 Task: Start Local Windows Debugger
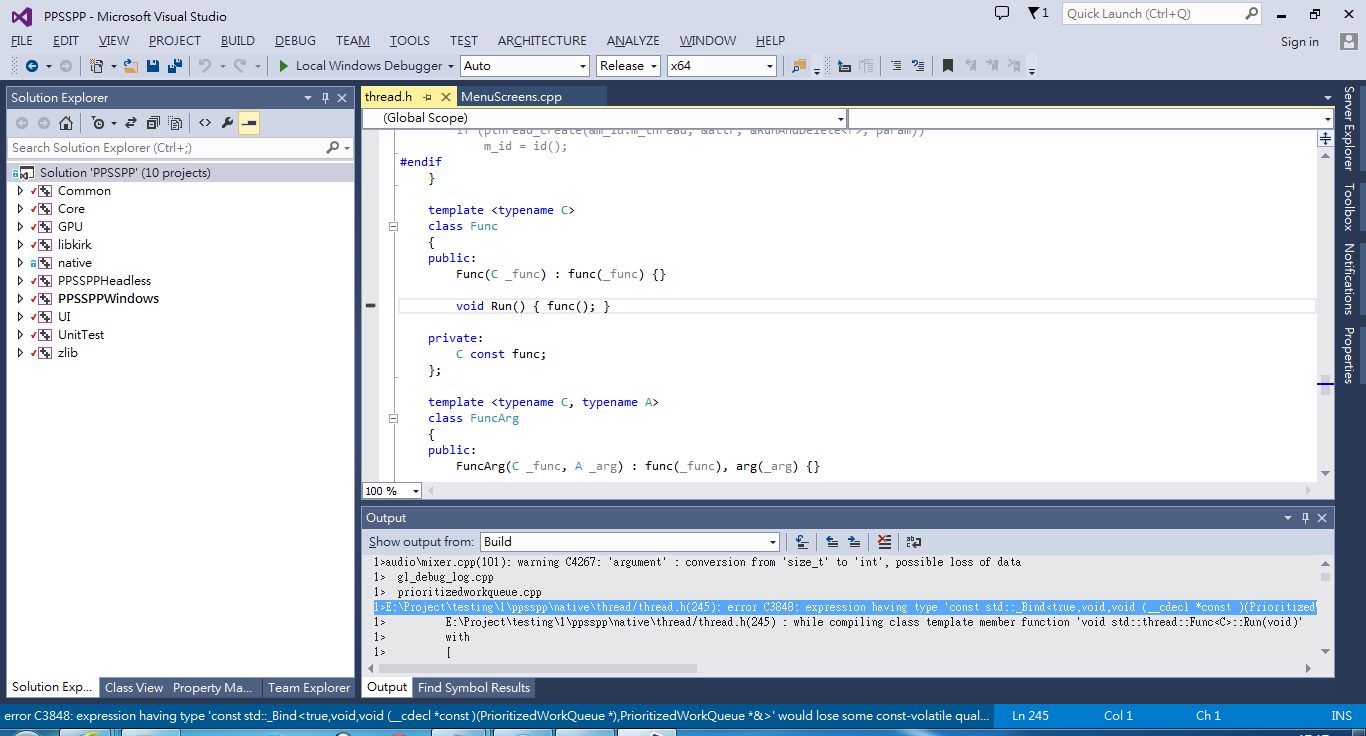[359, 66]
